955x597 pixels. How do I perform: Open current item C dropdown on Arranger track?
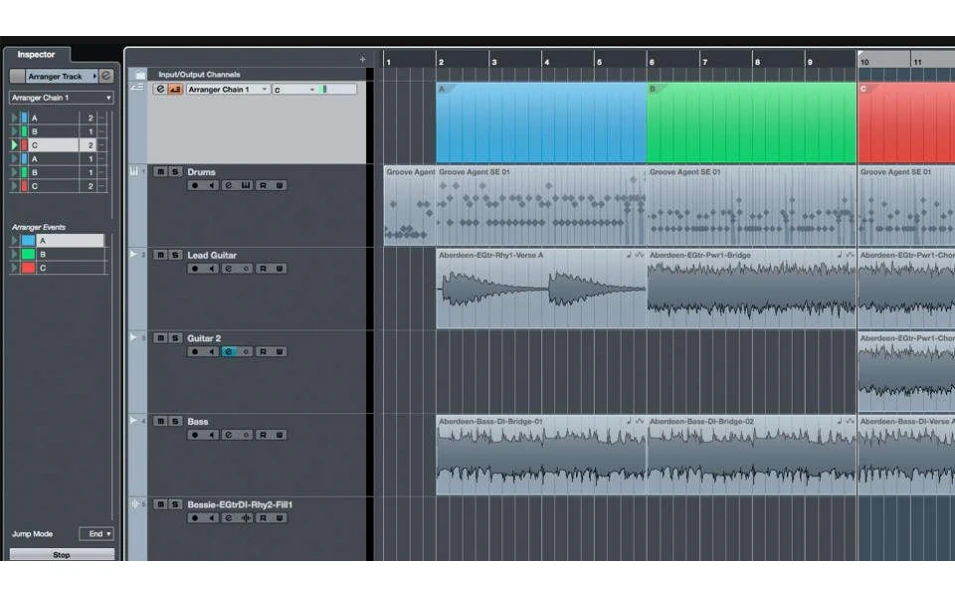pyautogui.click(x=295, y=90)
